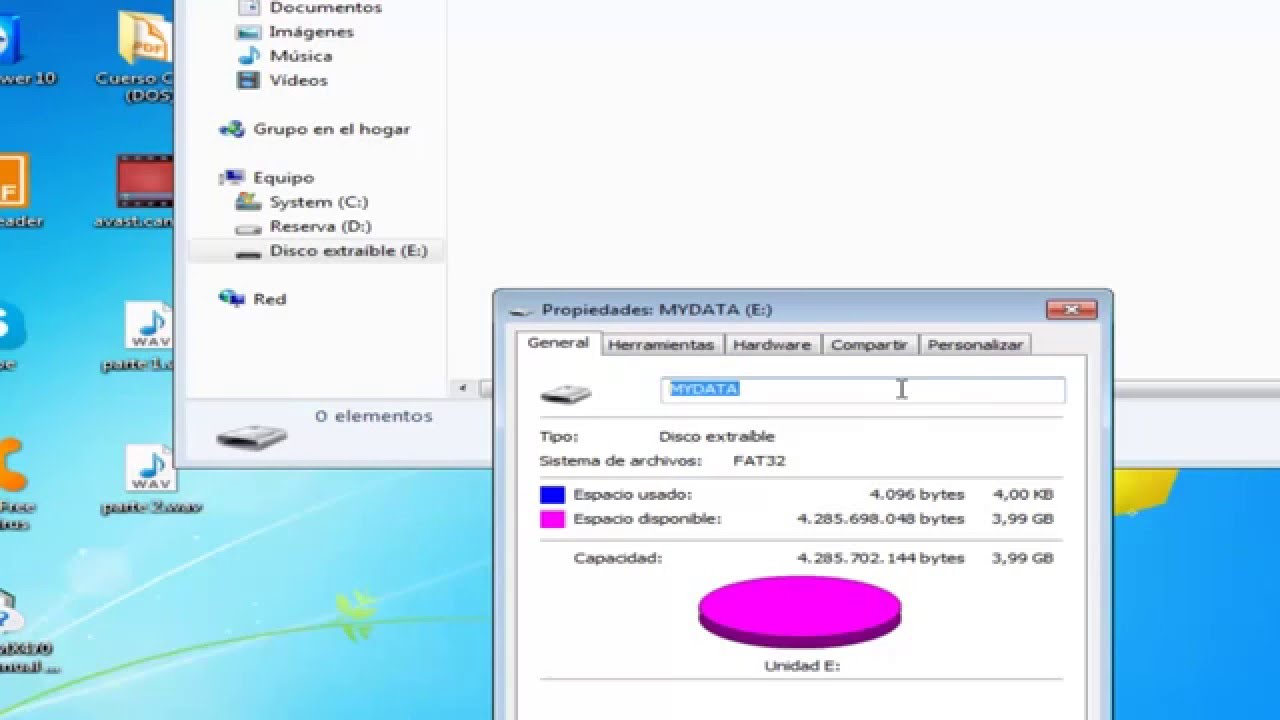The image size is (1280, 720).
Task: Click the MYDATA volume label field
Action: coord(863,390)
